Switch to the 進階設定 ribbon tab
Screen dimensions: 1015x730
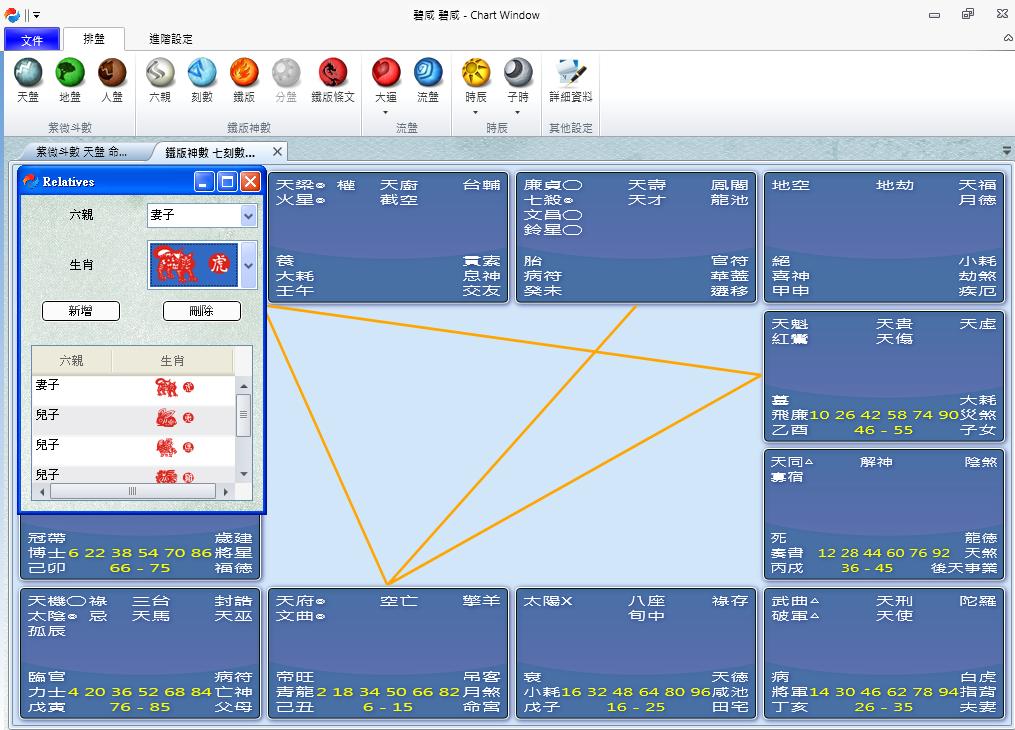click(x=170, y=39)
